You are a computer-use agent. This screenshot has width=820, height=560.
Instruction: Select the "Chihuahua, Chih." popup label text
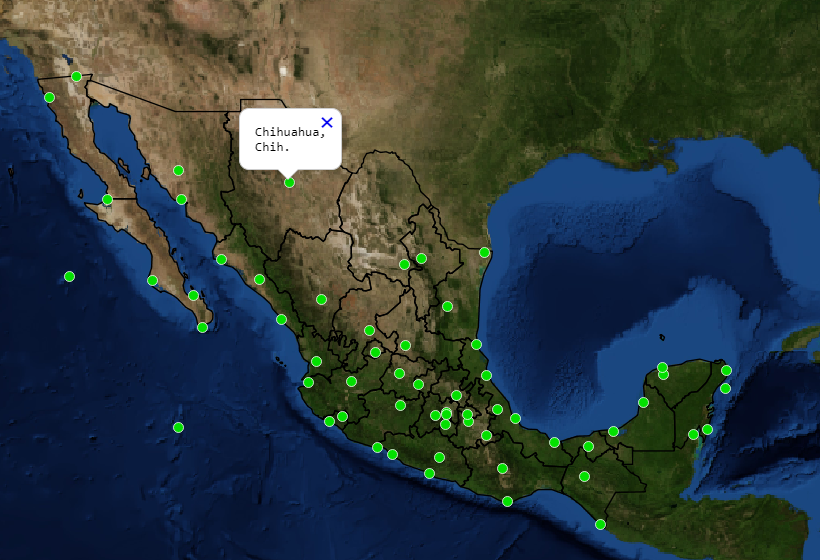[290, 139]
